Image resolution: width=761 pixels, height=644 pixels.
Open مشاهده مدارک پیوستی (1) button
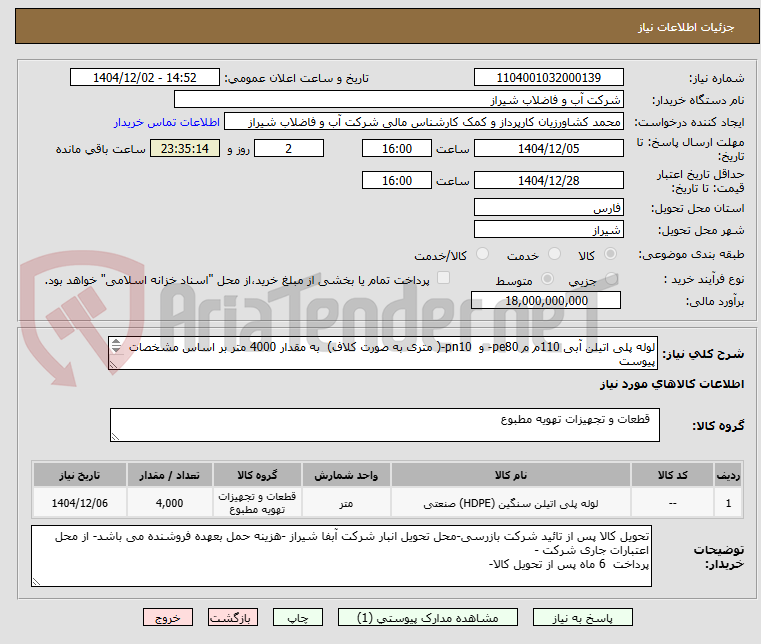point(428,618)
